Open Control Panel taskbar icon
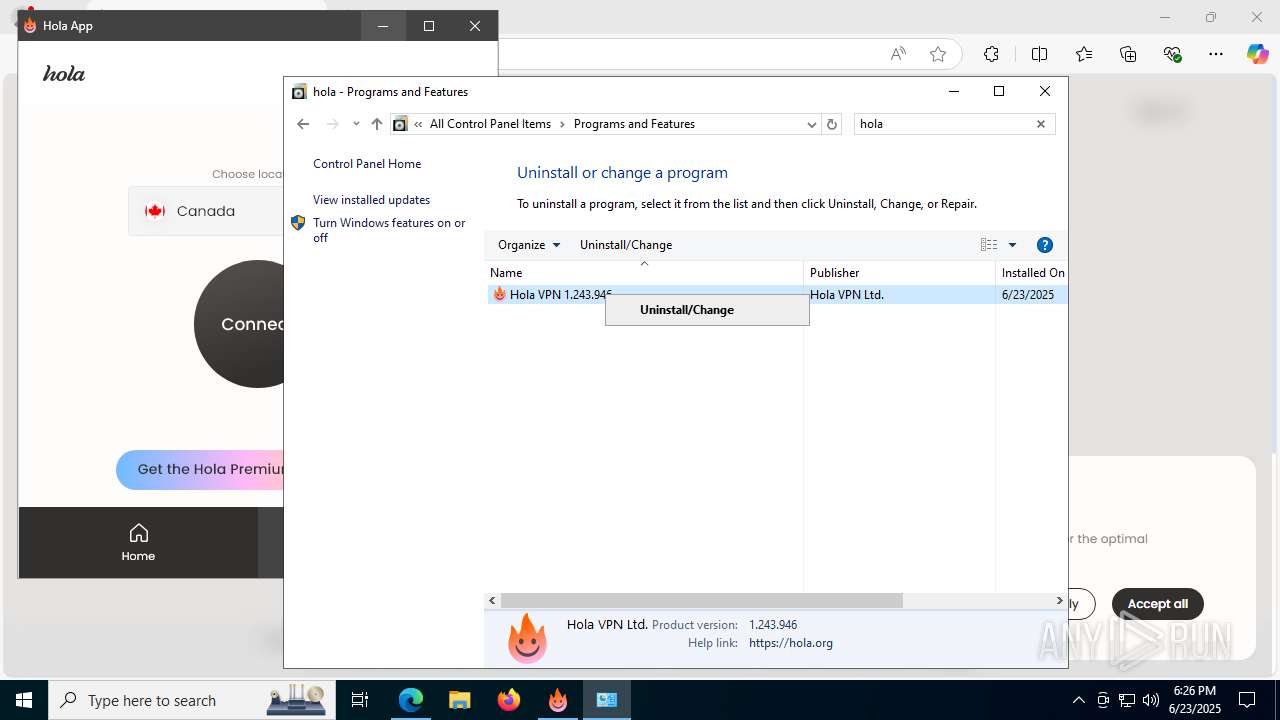1280x720 pixels. [607, 700]
